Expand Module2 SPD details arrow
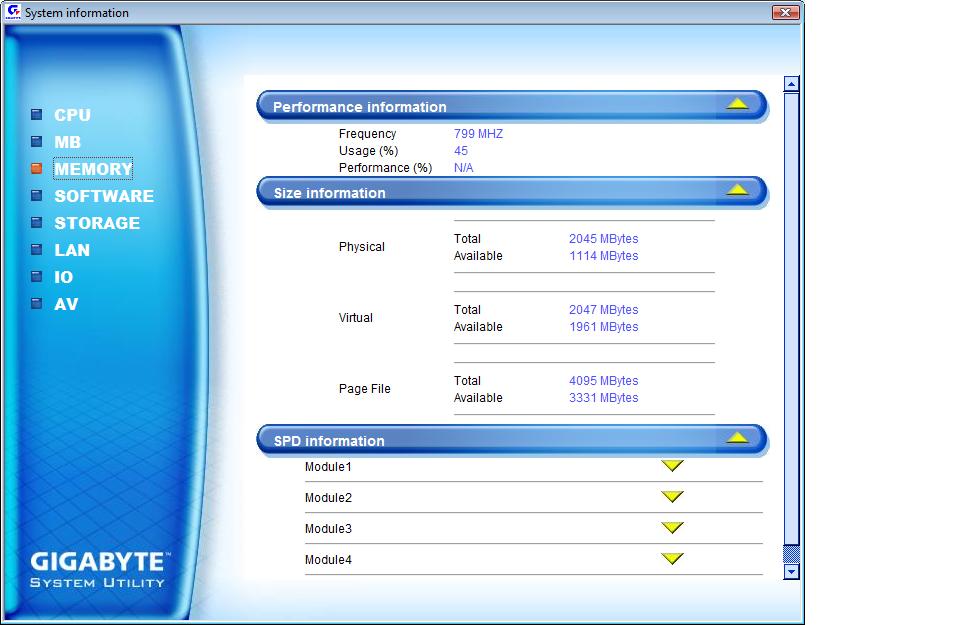This screenshot has height=625, width=960. tap(672, 497)
